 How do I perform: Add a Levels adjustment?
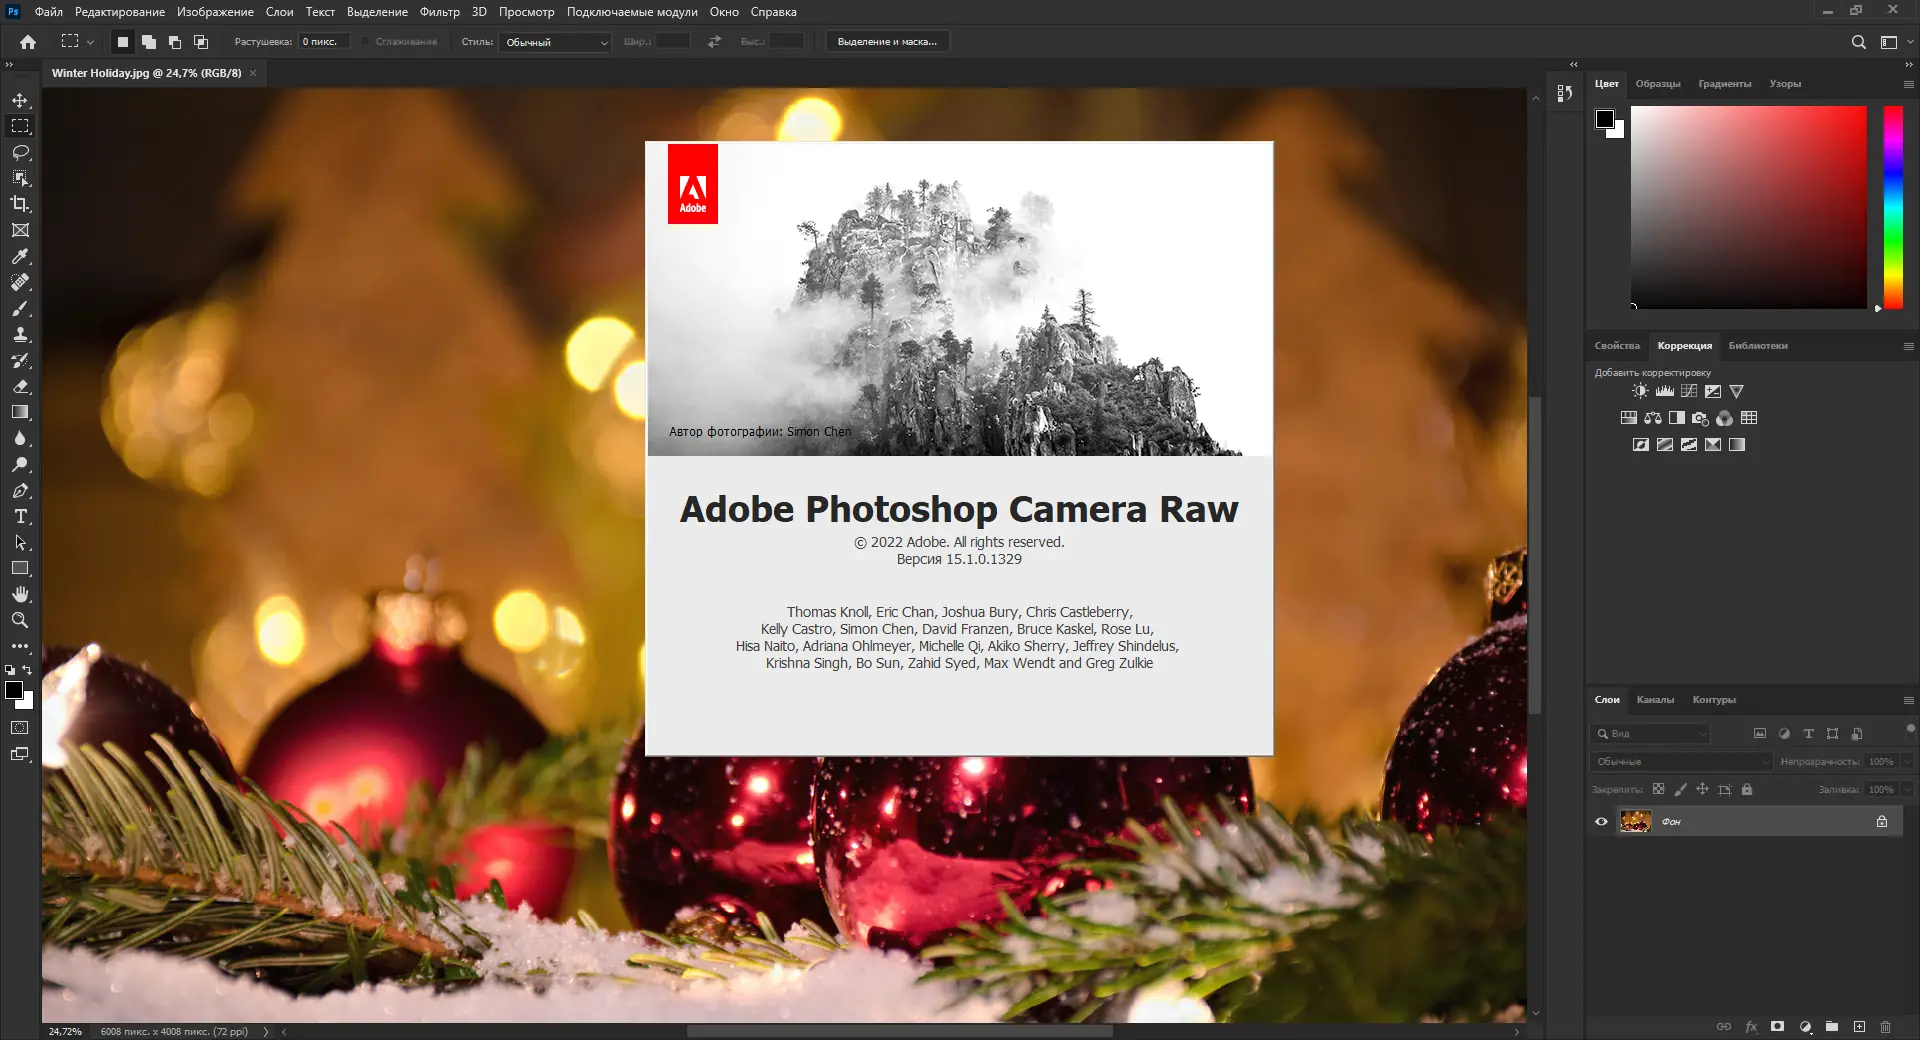pyautogui.click(x=1664, y=391)
